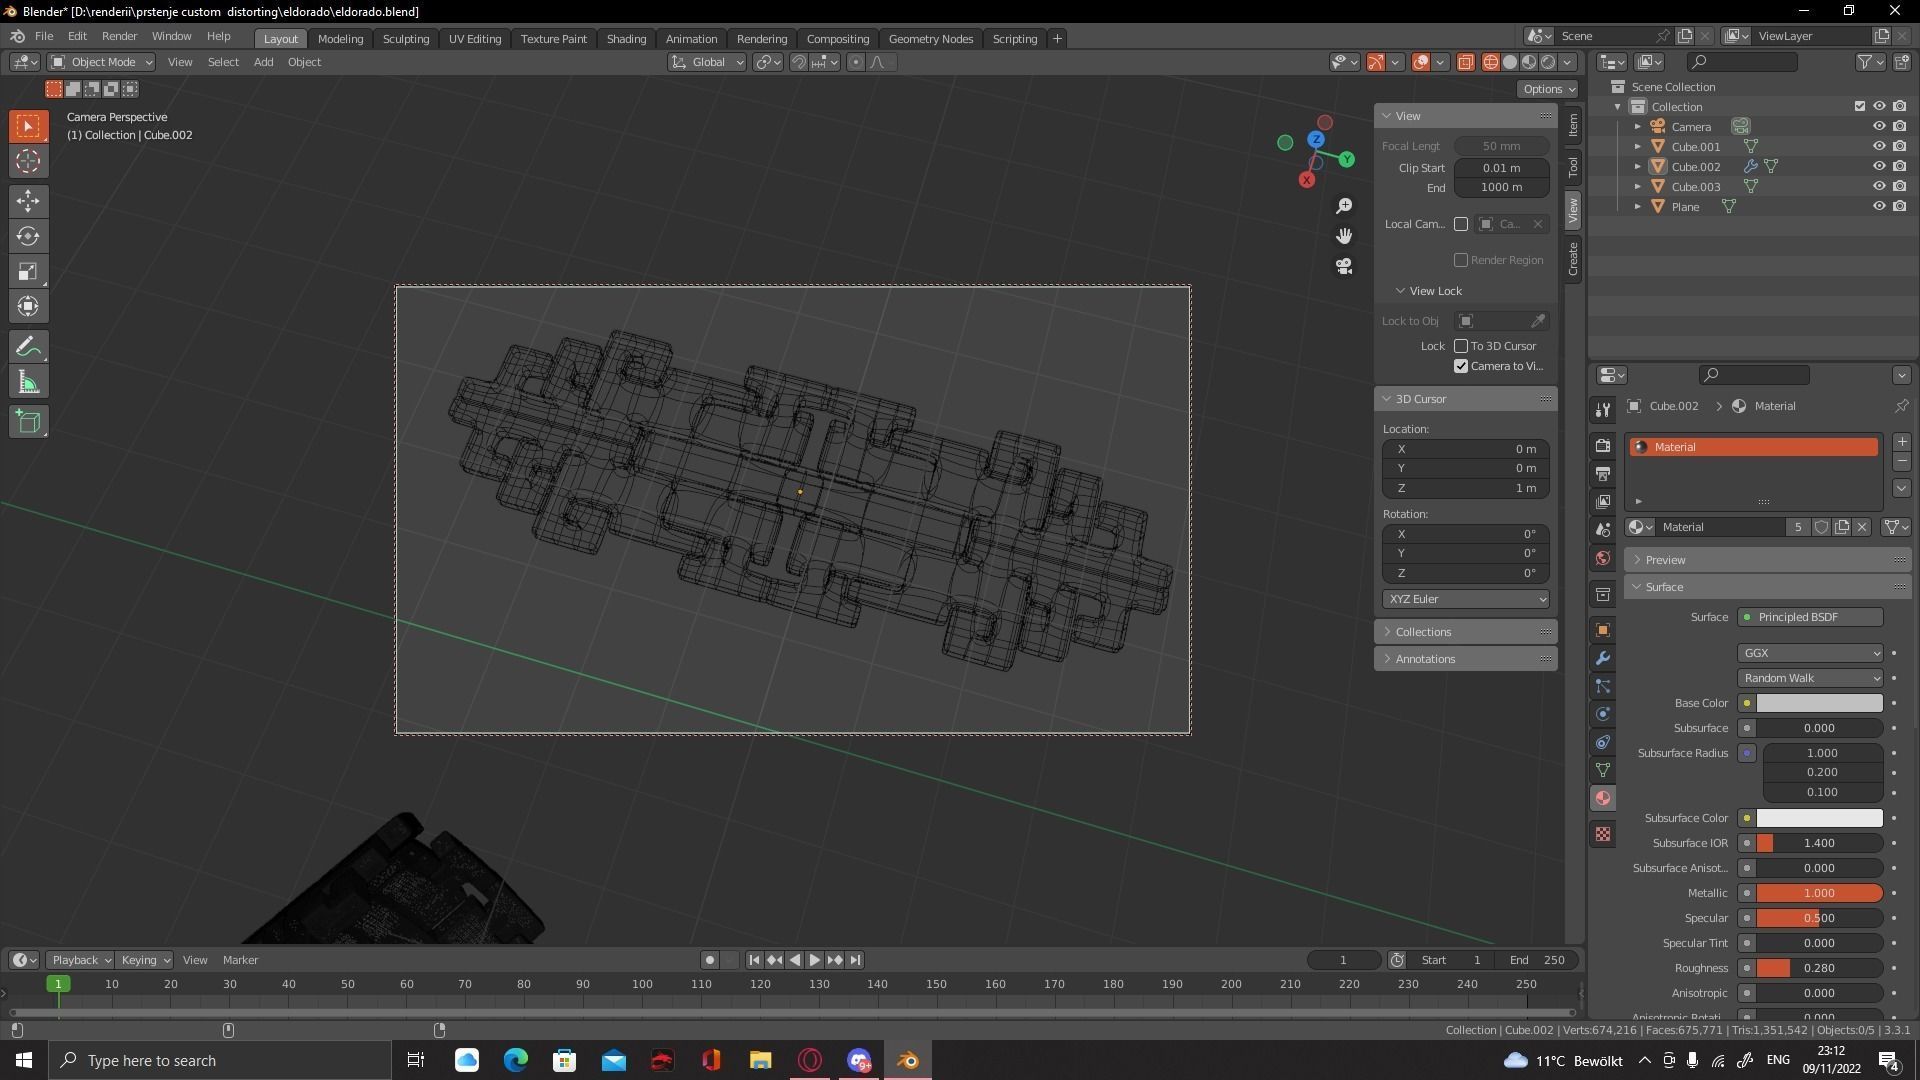Disable Camera to View lock checkbox
The width and height of the screenshot is (1920, 1080).
[1461, 366]
